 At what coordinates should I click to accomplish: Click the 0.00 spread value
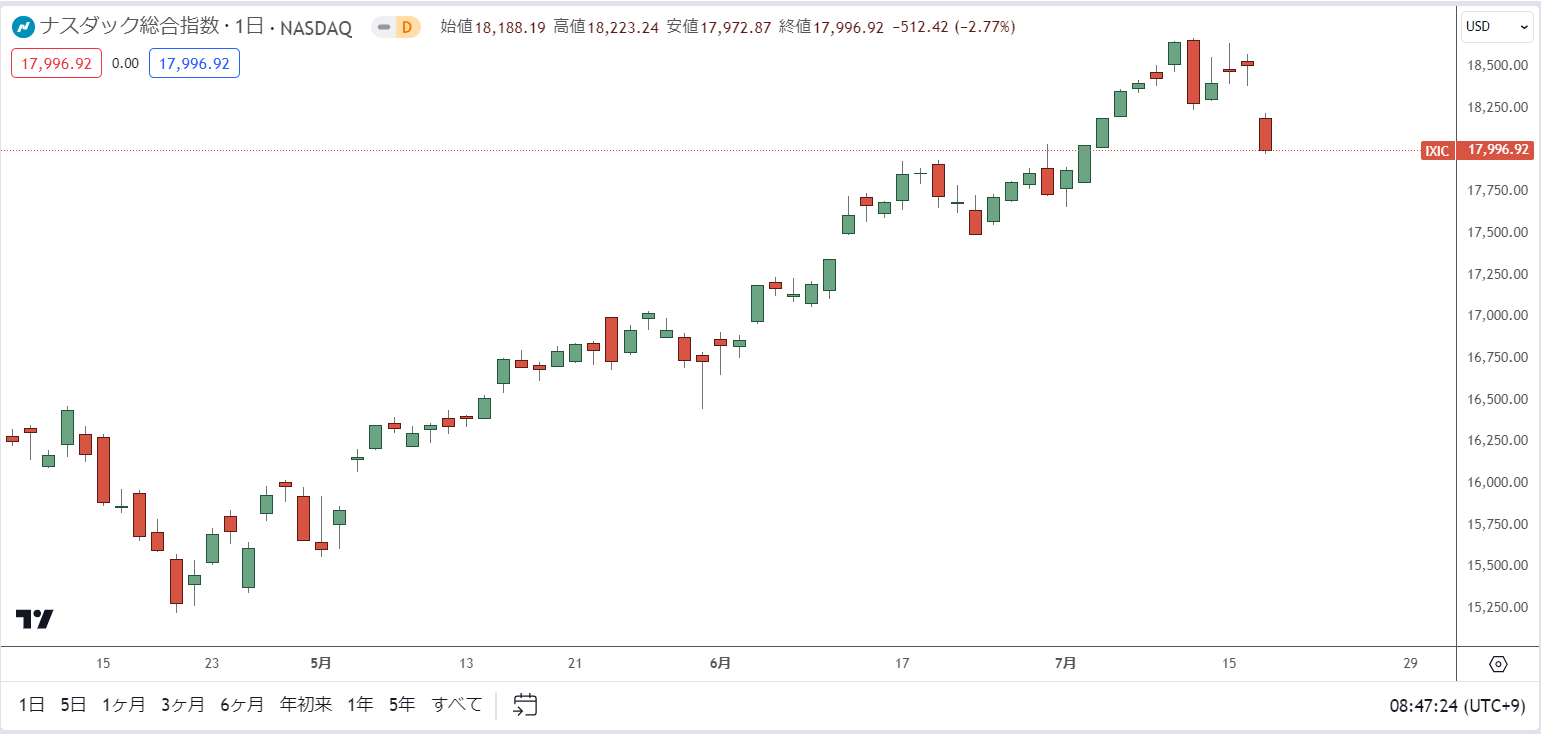(x=125, y=63)
